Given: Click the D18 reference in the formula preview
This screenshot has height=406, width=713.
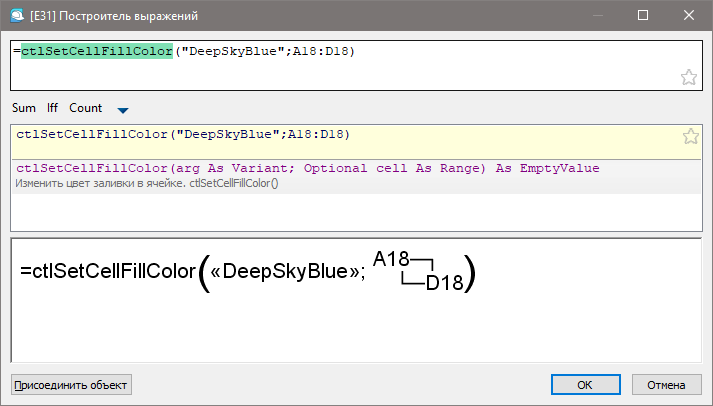Looking at the screenshot, I should pyautogui.click(x=444, y=283).
